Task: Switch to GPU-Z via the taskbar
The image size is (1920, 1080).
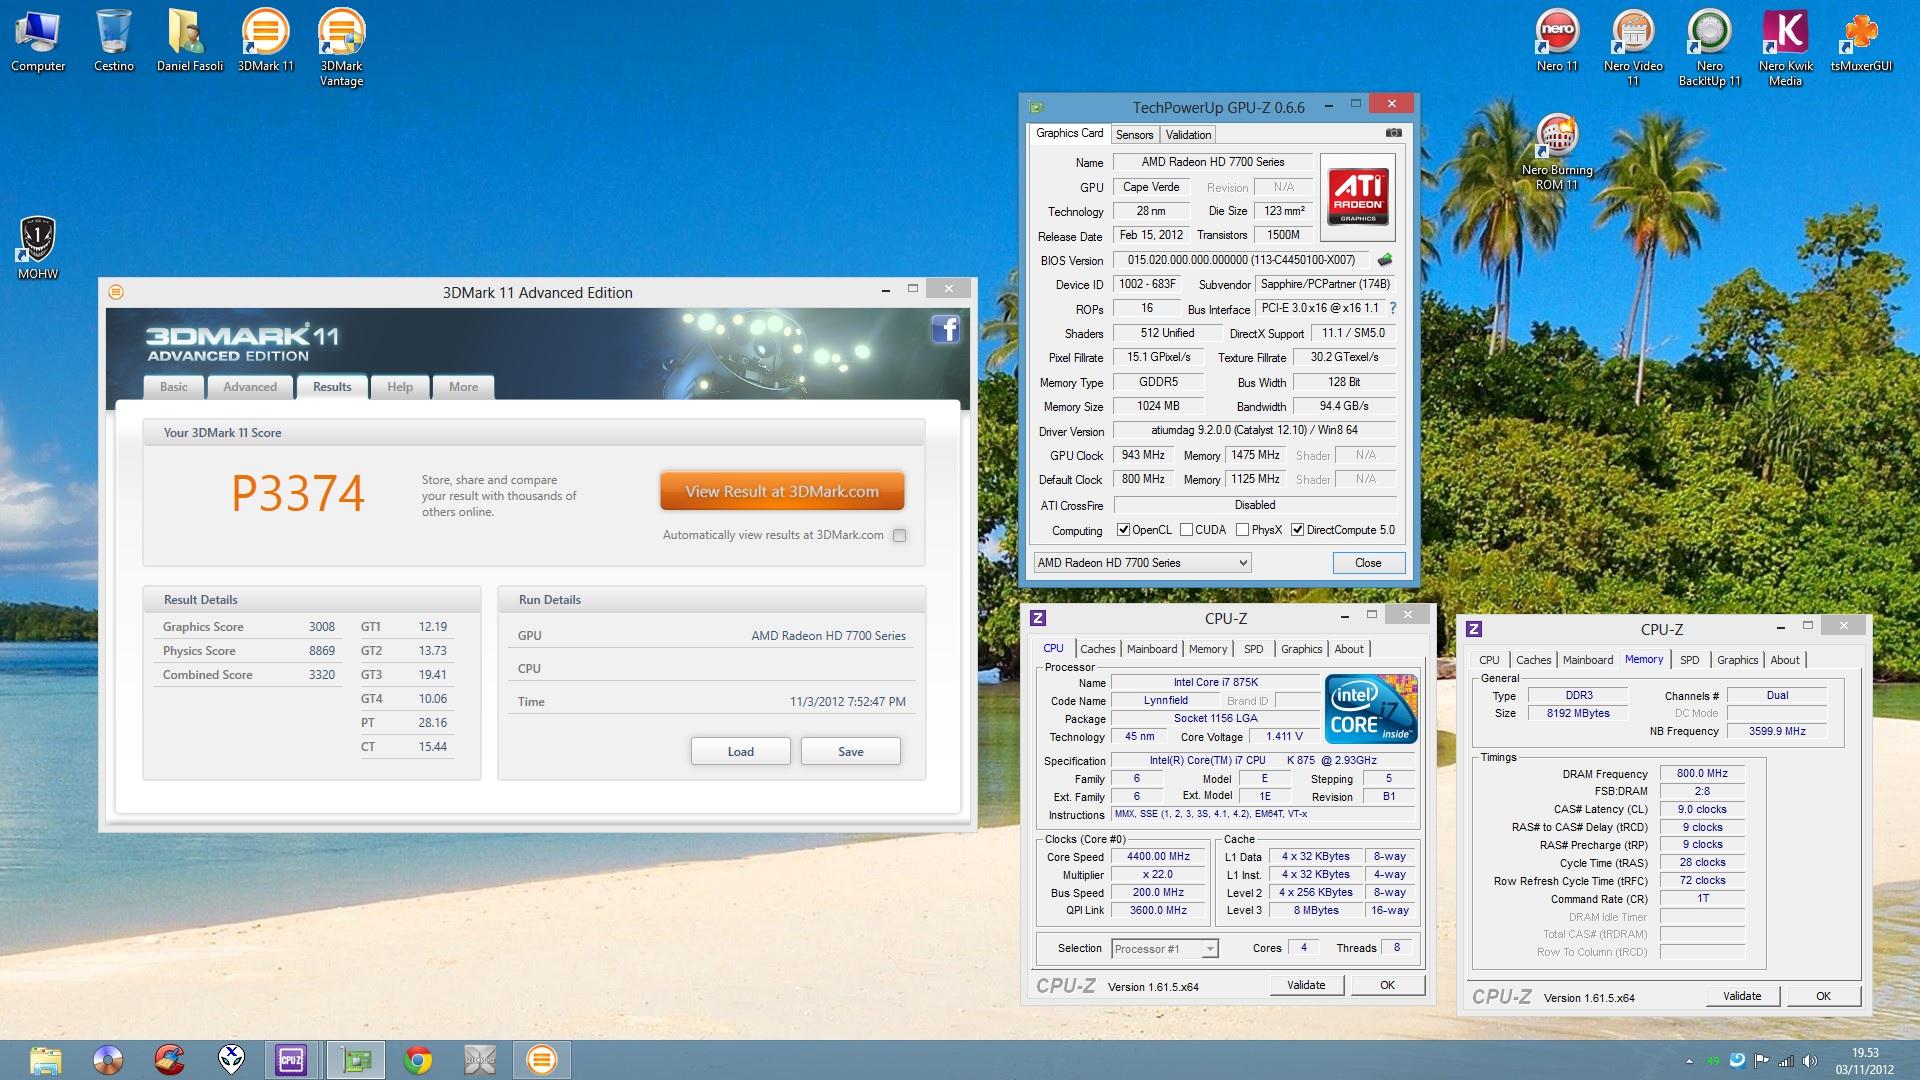Action: [355, 1060]
